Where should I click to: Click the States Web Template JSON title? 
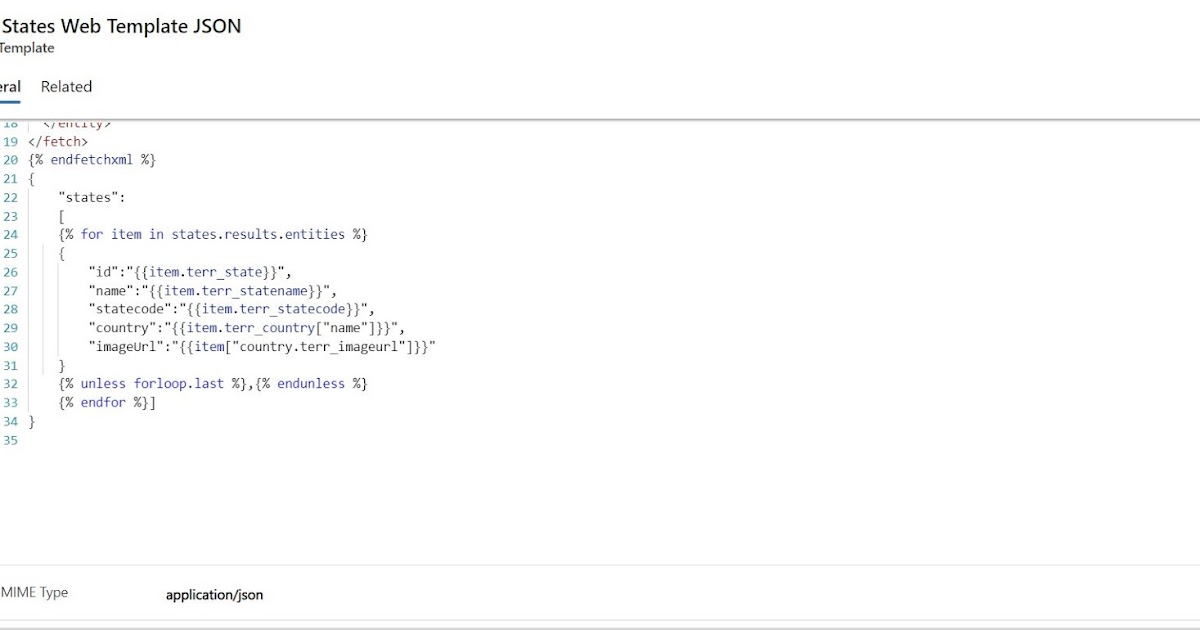(122, 26)
